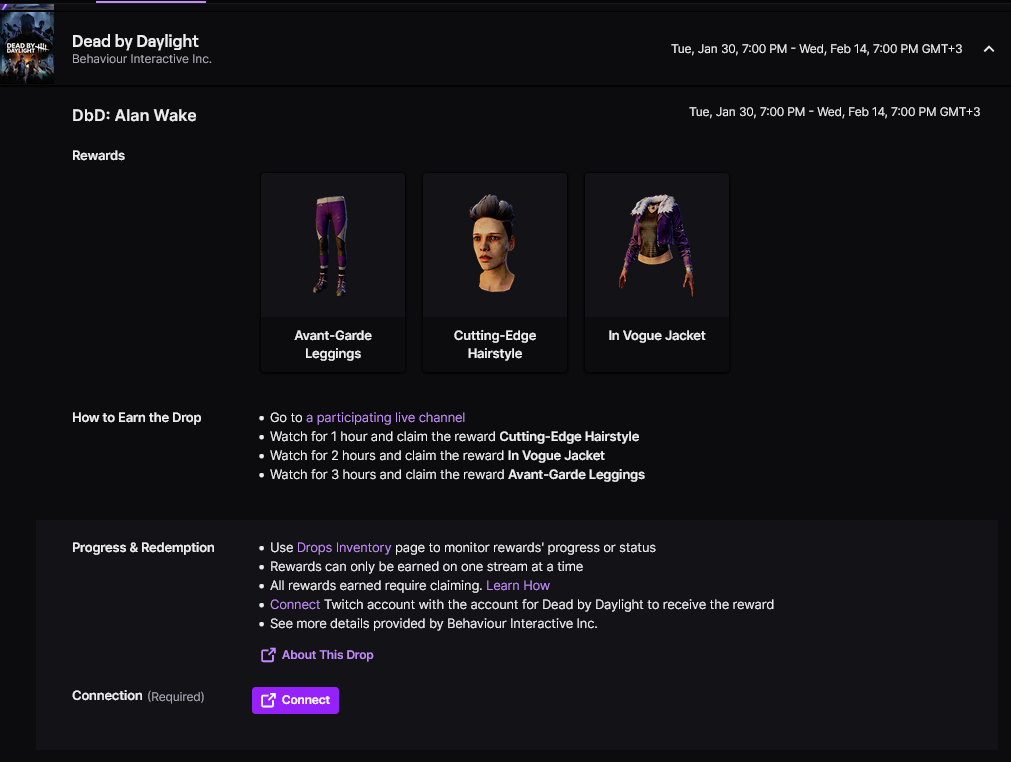Screen dimensions: 1011x762
Task: Click the Watch for 2 hours instruction line
Action: point(437,456)
